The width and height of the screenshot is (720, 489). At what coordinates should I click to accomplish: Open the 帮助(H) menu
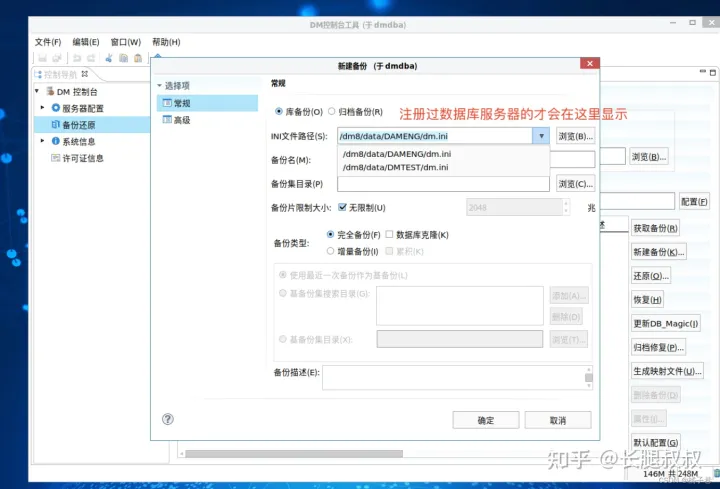click(x=166, y=42)
